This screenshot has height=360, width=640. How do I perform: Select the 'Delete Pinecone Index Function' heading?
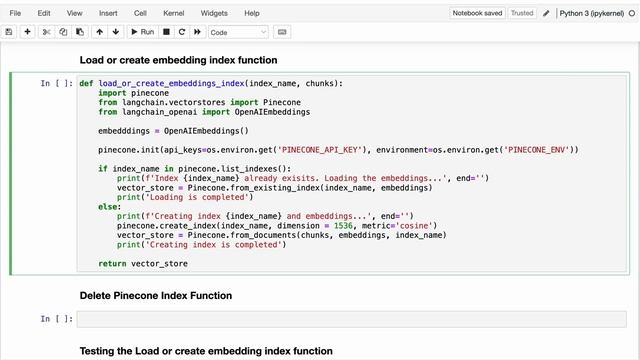click(156, 296)
